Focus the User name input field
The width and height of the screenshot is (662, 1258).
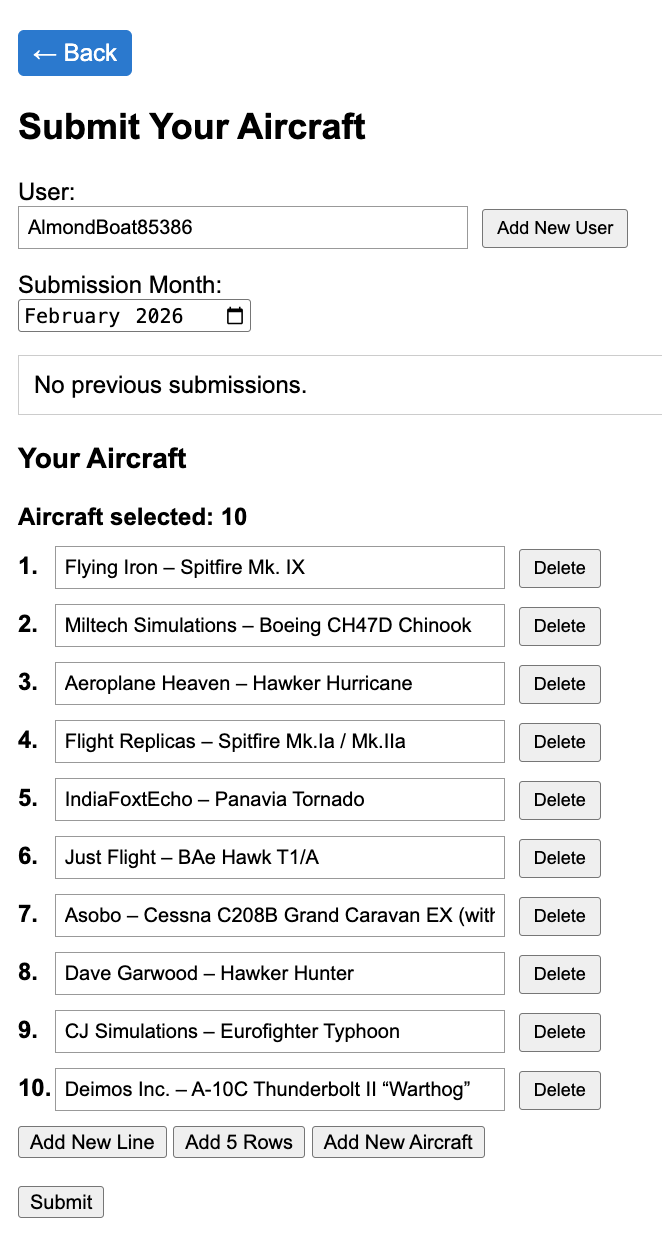coord(243,228)
